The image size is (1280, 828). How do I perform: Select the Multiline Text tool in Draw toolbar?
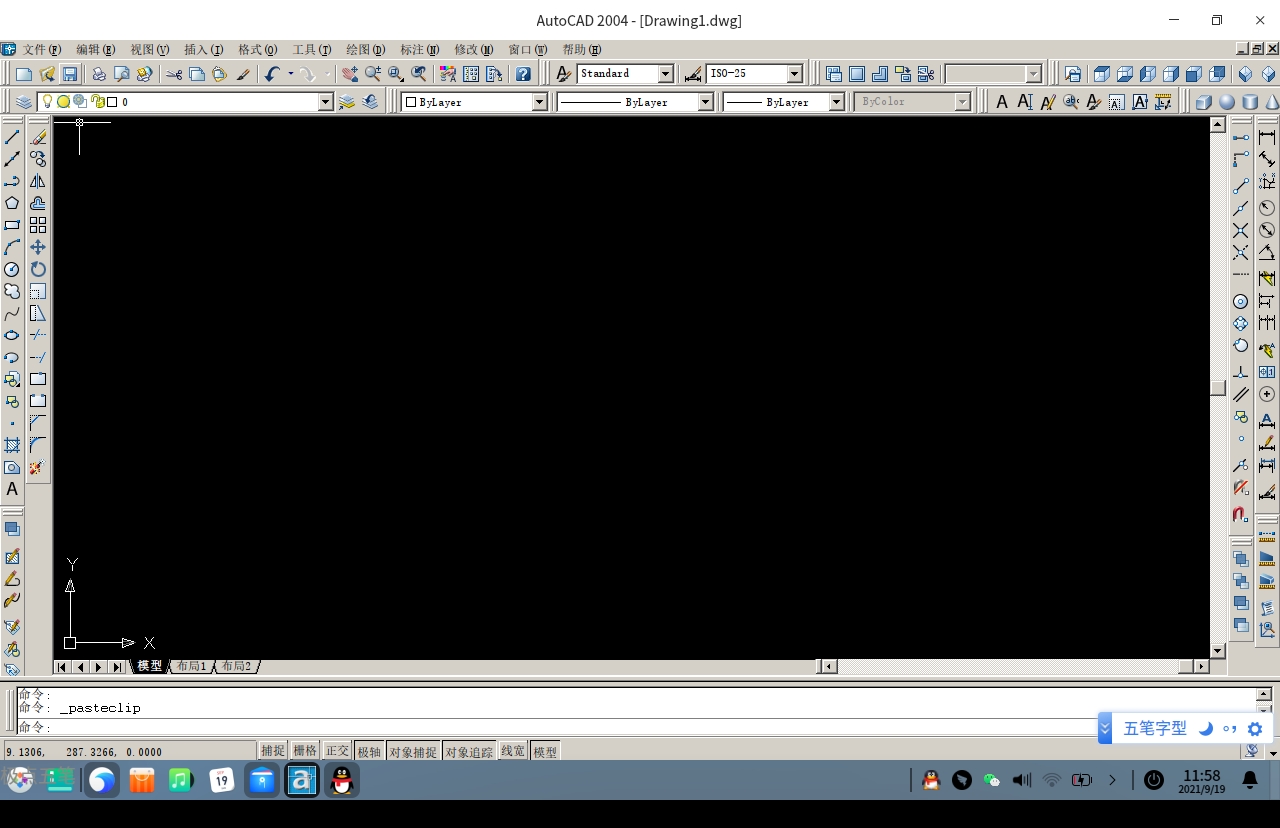click(12, 489)
